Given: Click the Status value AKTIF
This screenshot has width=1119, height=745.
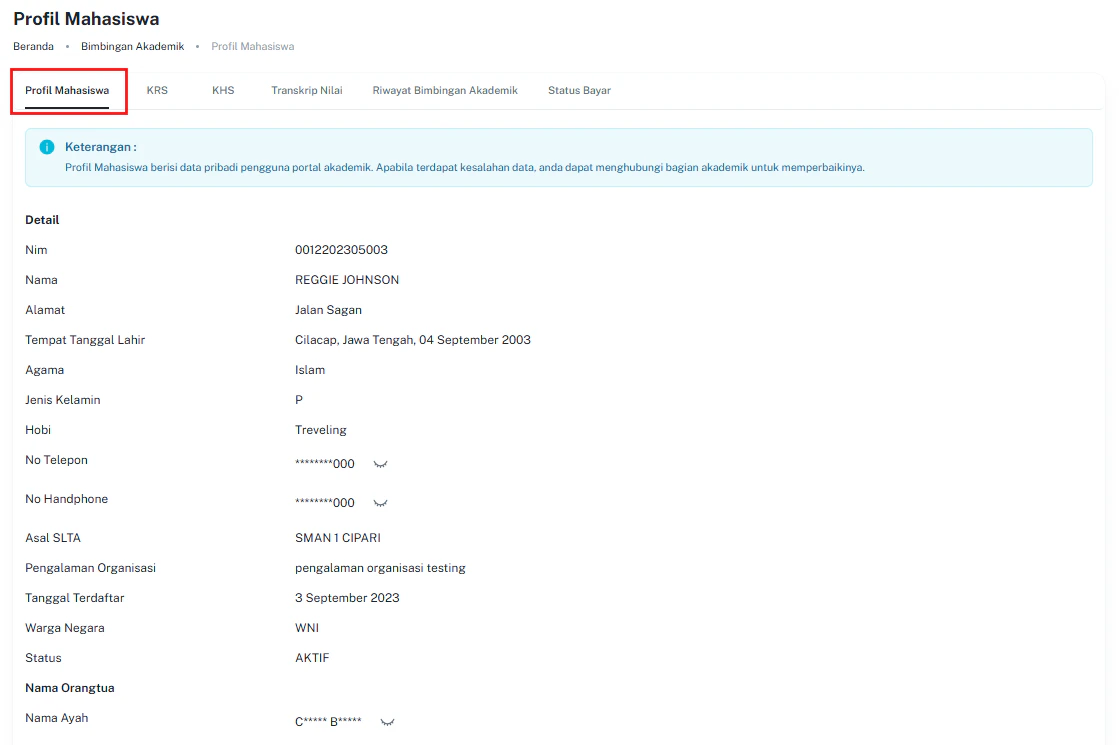Looking at the screenshot, I should 312,657.
